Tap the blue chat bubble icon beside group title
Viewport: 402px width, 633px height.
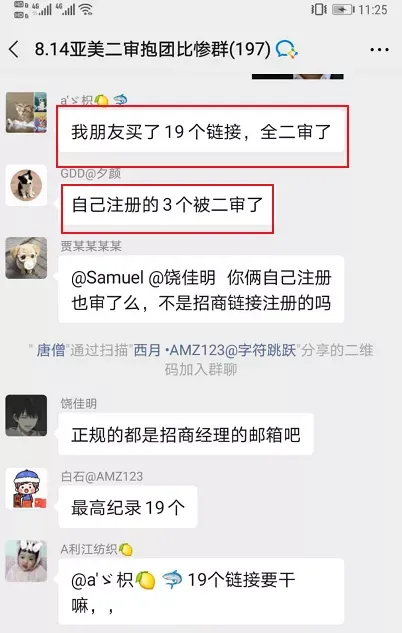click(x=287, y=50)
